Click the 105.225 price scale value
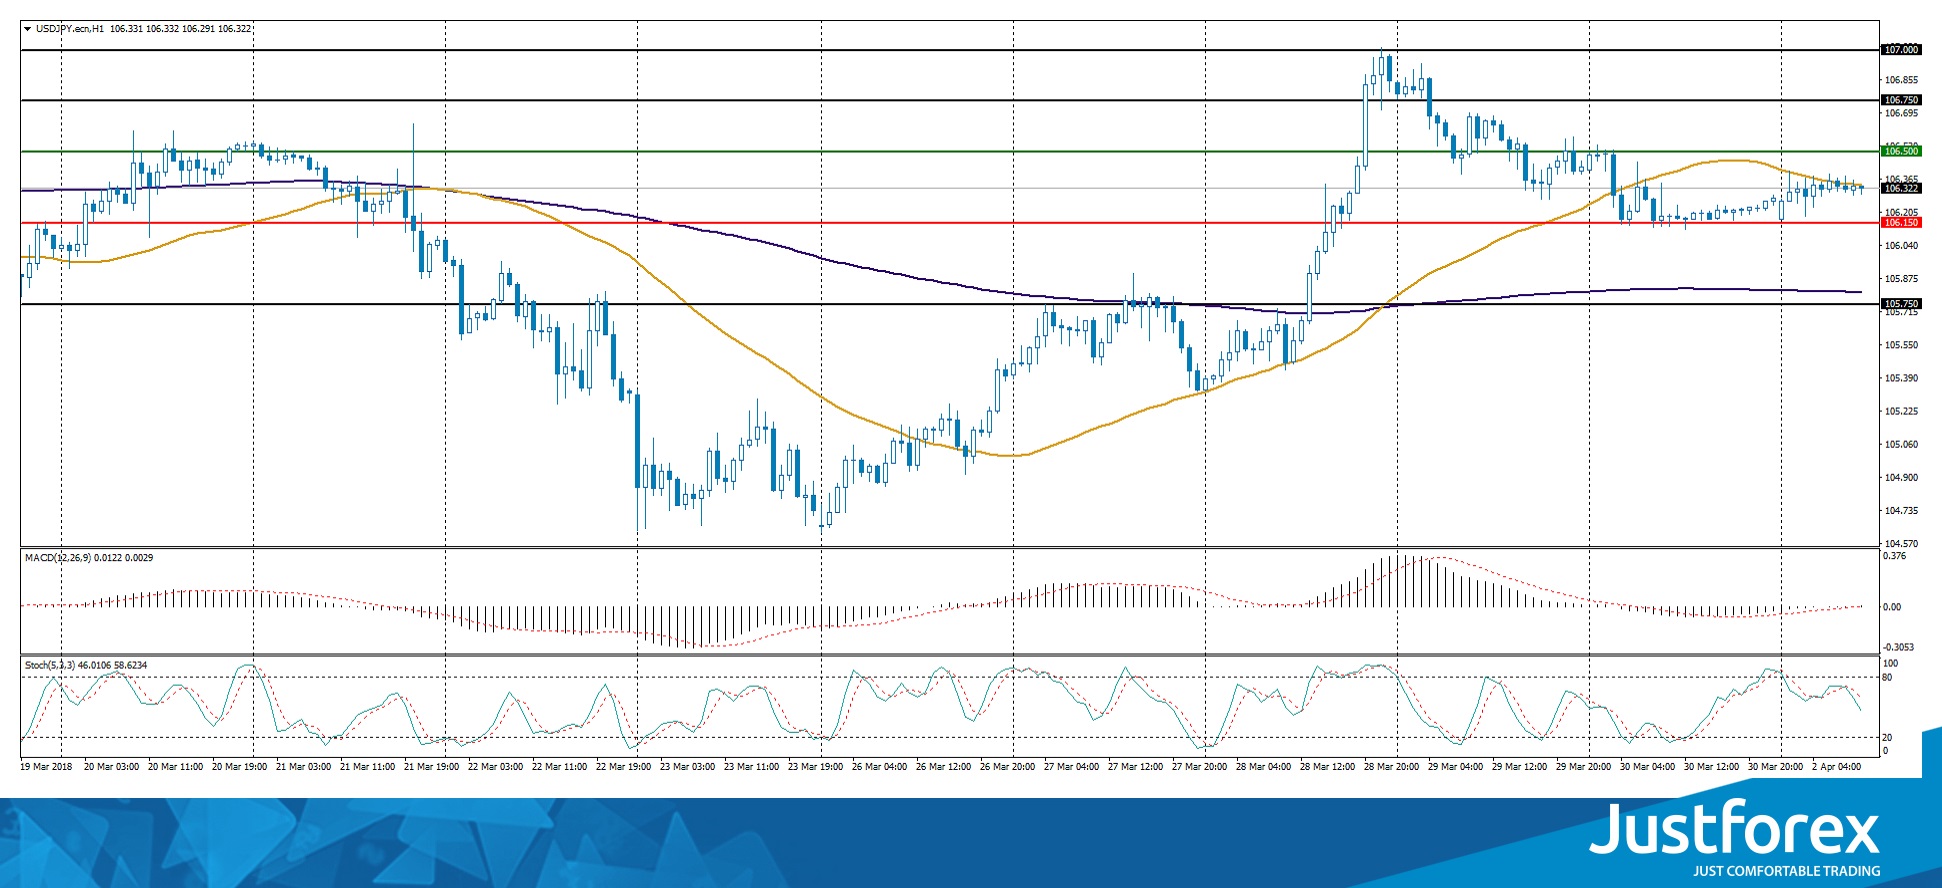The height and width of the screenshot is (888, 1942). [x=1901, y=411]
